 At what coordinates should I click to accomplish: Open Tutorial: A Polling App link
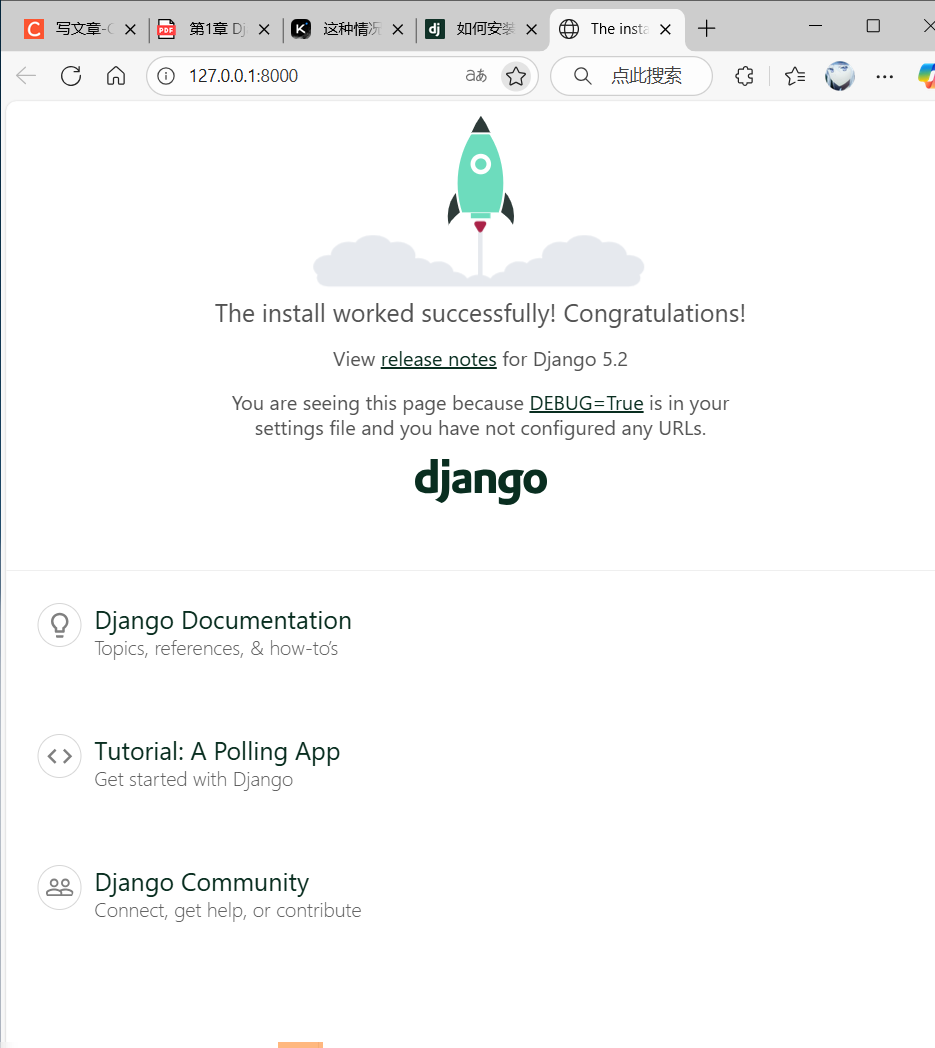[217, 751]
